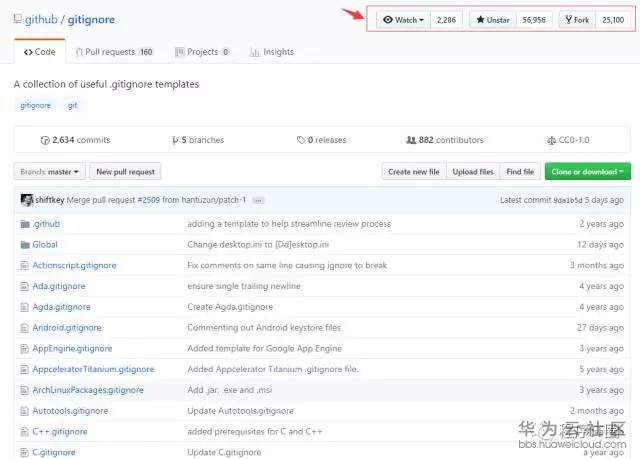The image size is (640, 459).
Task: Open AppceleratorTitanium.gitignore file
Action: 93,370
